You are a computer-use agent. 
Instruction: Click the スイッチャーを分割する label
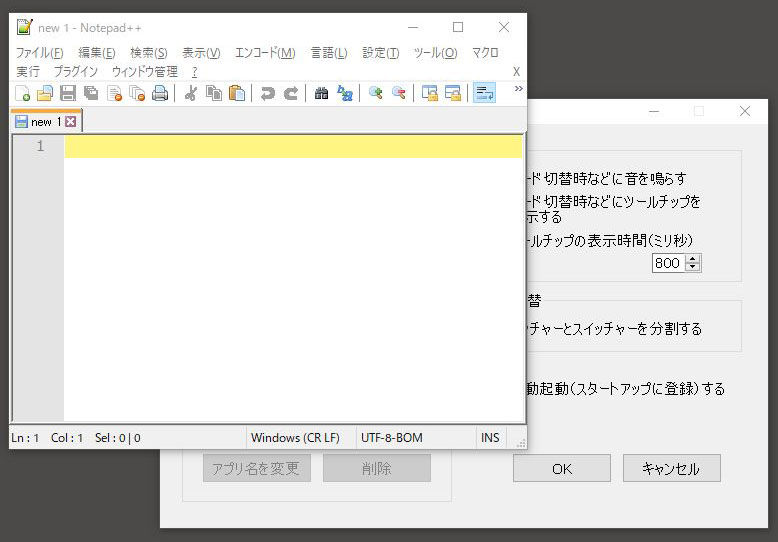637,329
